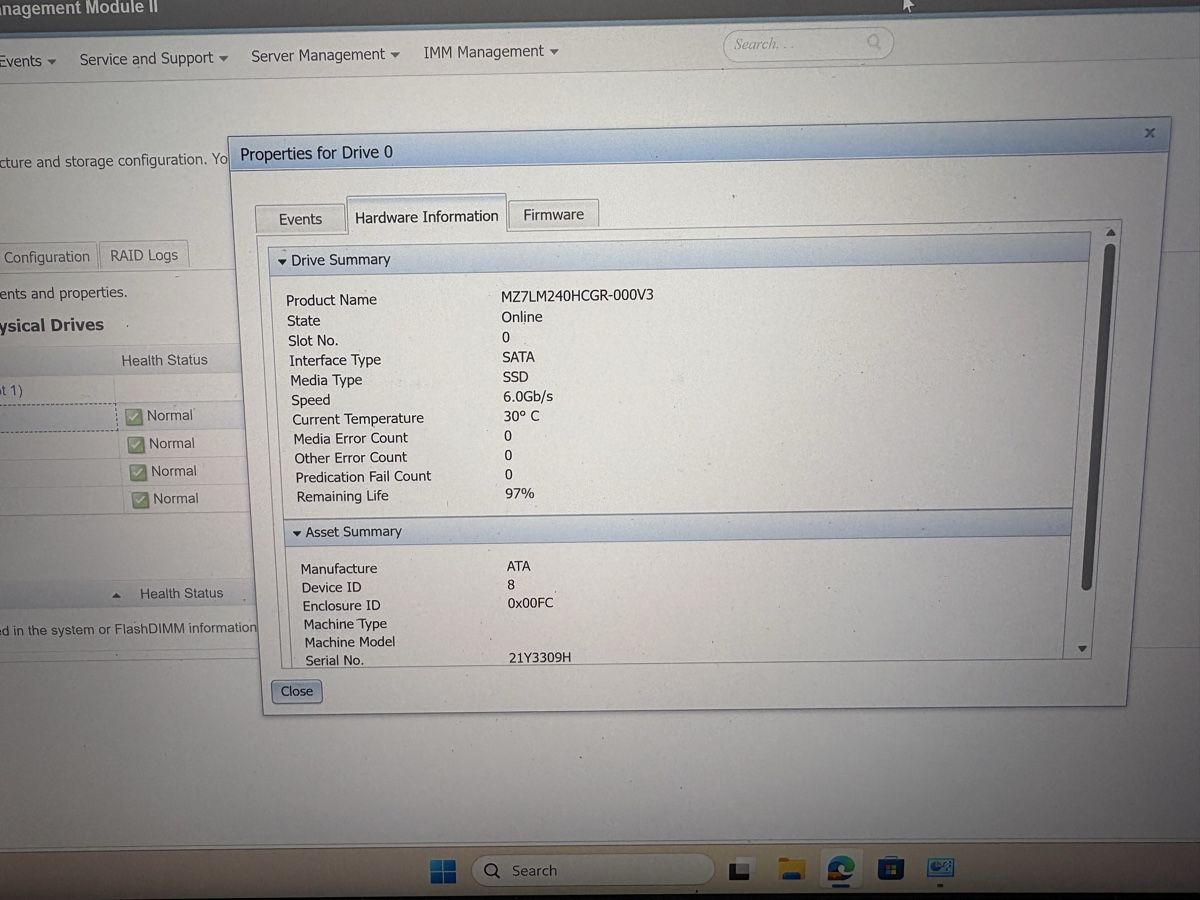This screenshot has height=900, width=1200.
Task: Click the first Normal health status checkmark
Action: point(135,416)
